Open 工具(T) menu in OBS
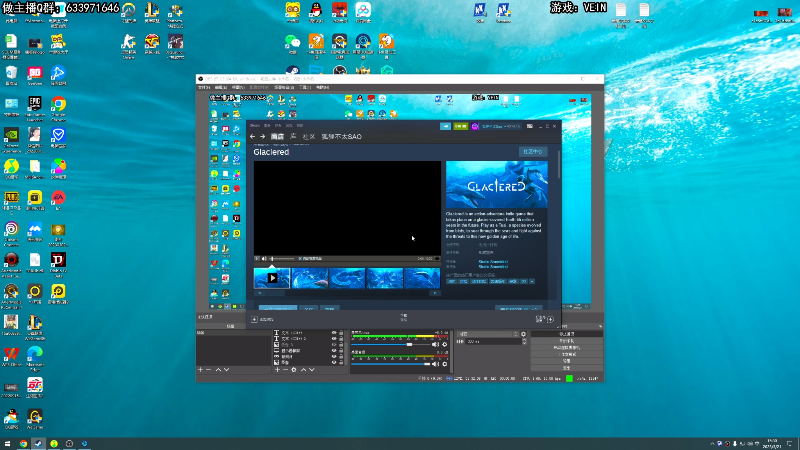This screenshot has height=450, width=800. (x=305, y=88)
